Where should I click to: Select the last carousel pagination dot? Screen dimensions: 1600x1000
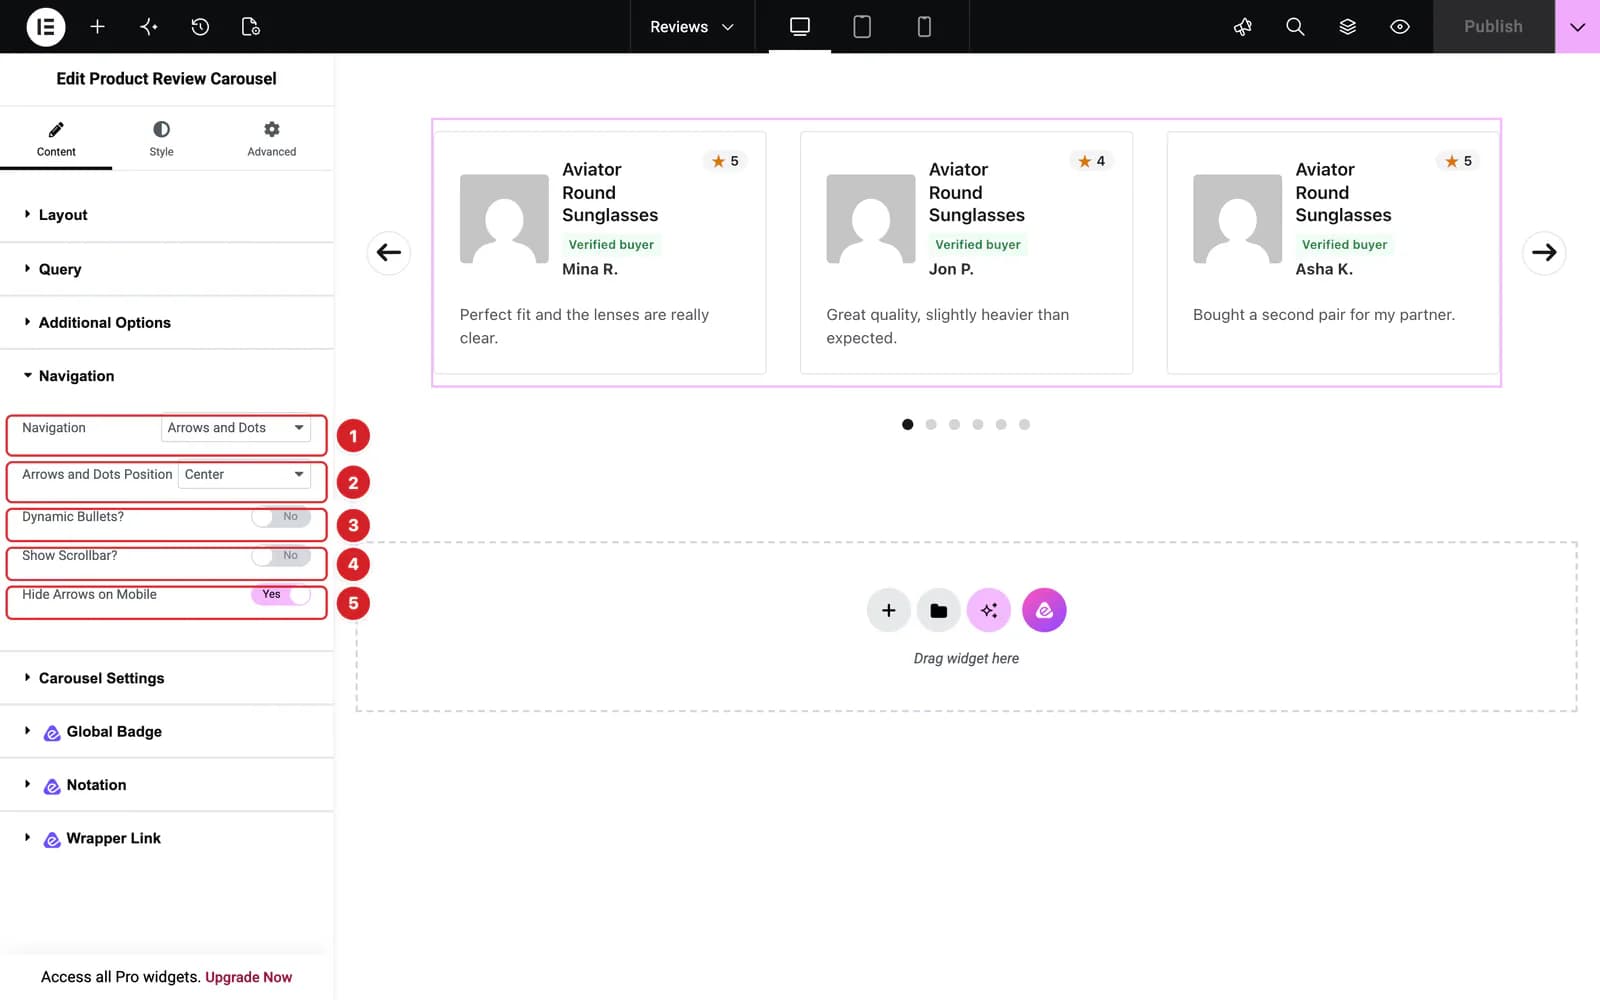click(1024, 425)
